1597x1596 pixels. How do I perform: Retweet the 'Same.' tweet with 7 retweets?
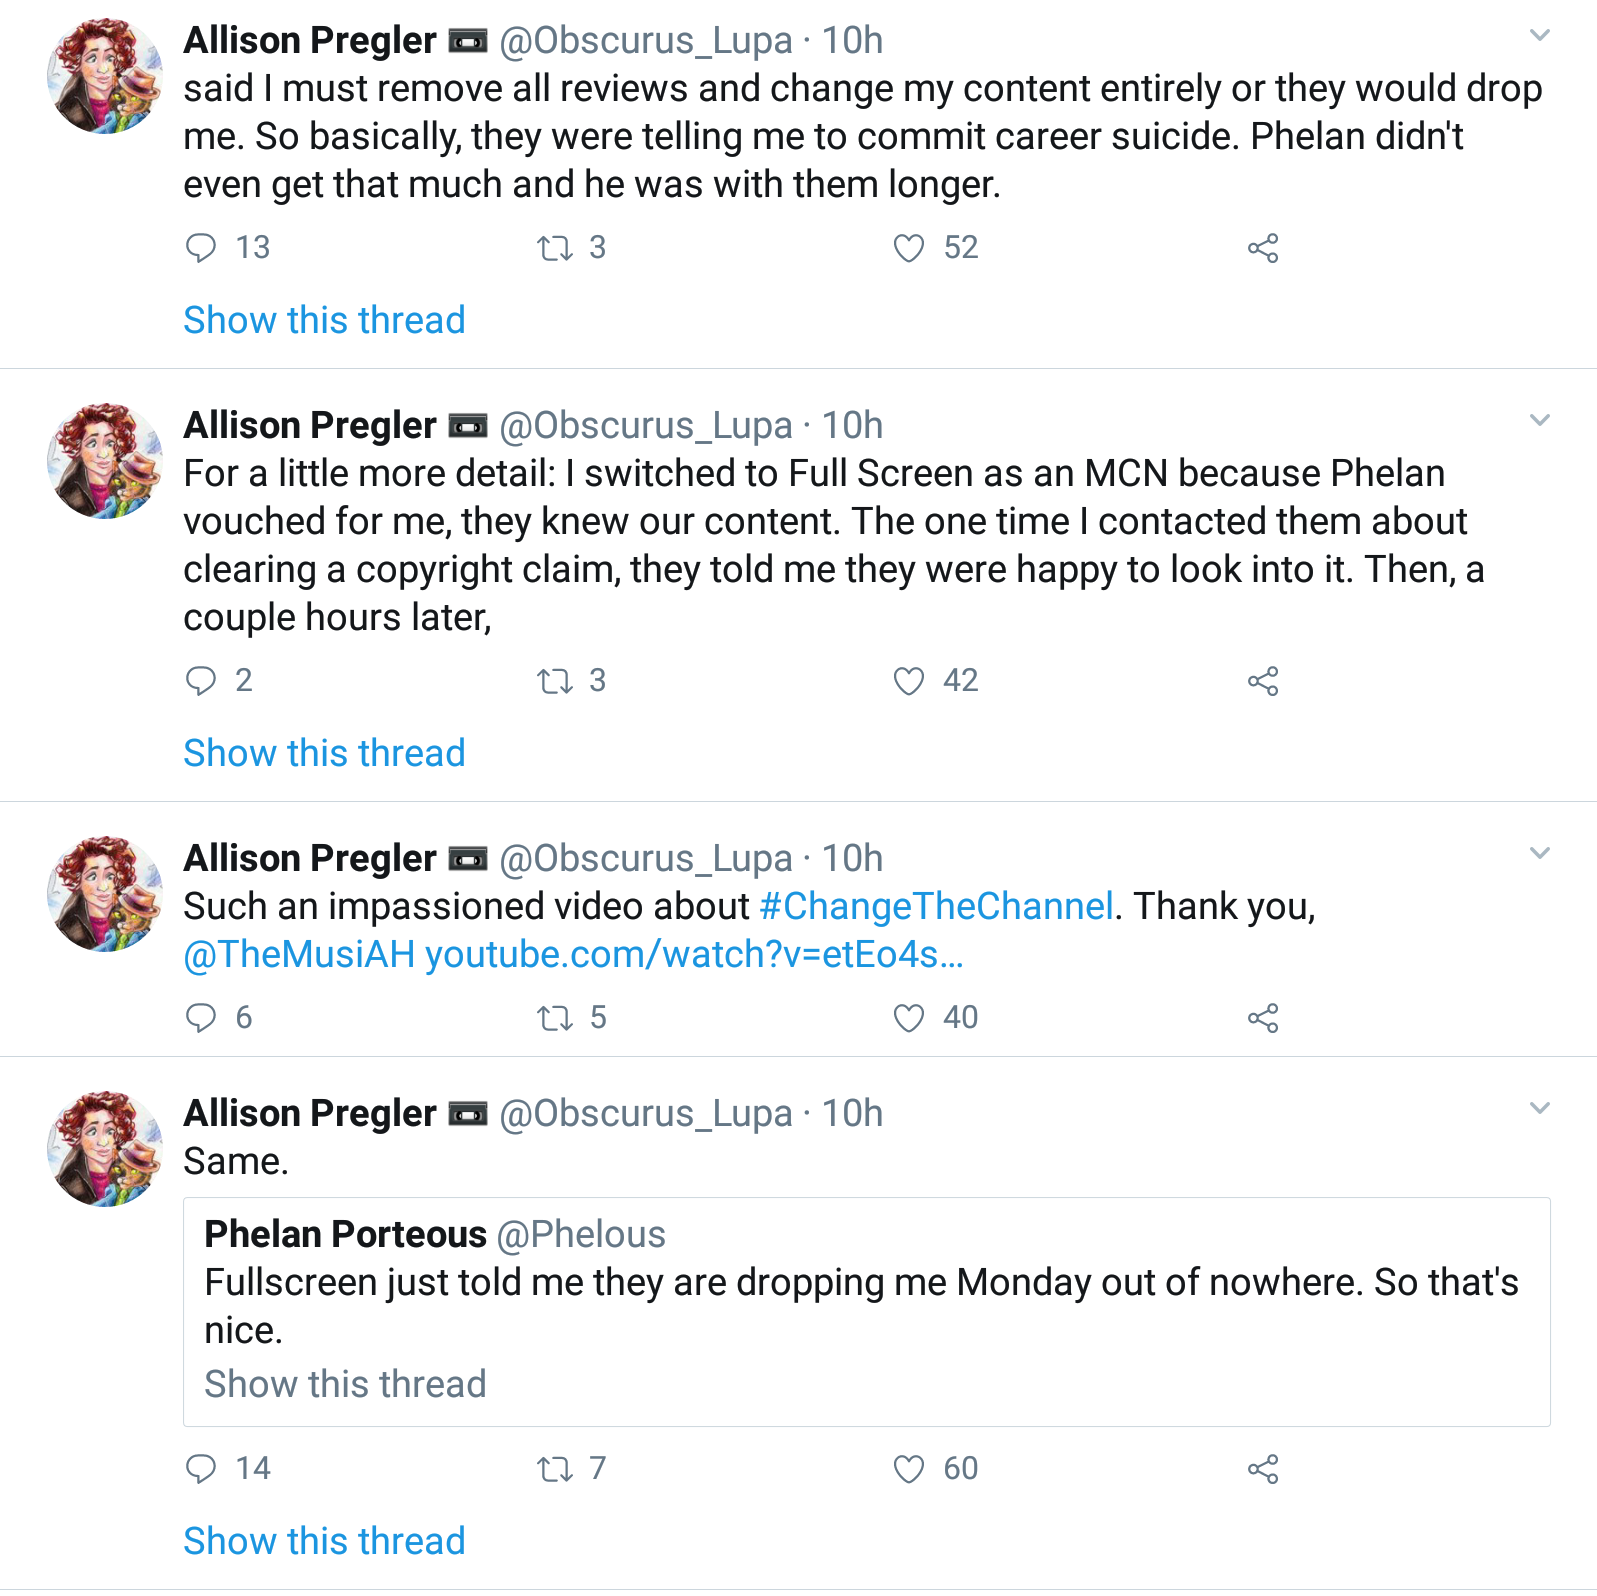click(555, 1469)
